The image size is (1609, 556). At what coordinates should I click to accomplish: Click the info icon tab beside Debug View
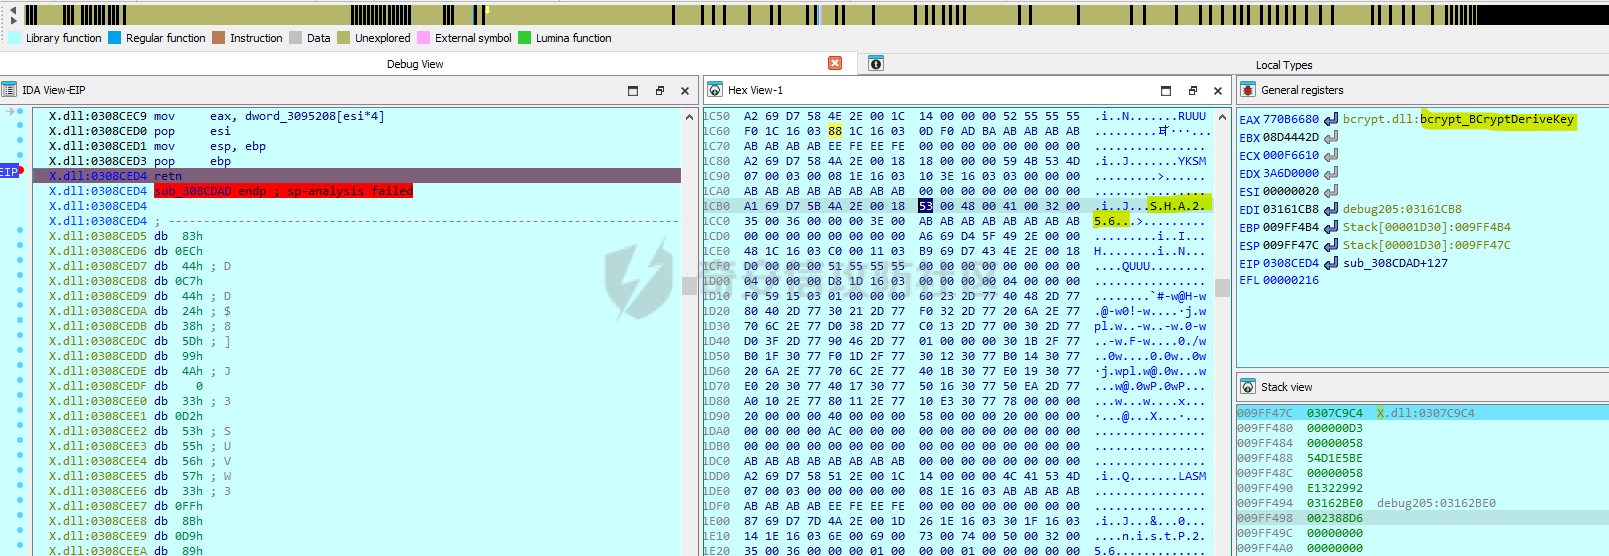pos(875,64)
